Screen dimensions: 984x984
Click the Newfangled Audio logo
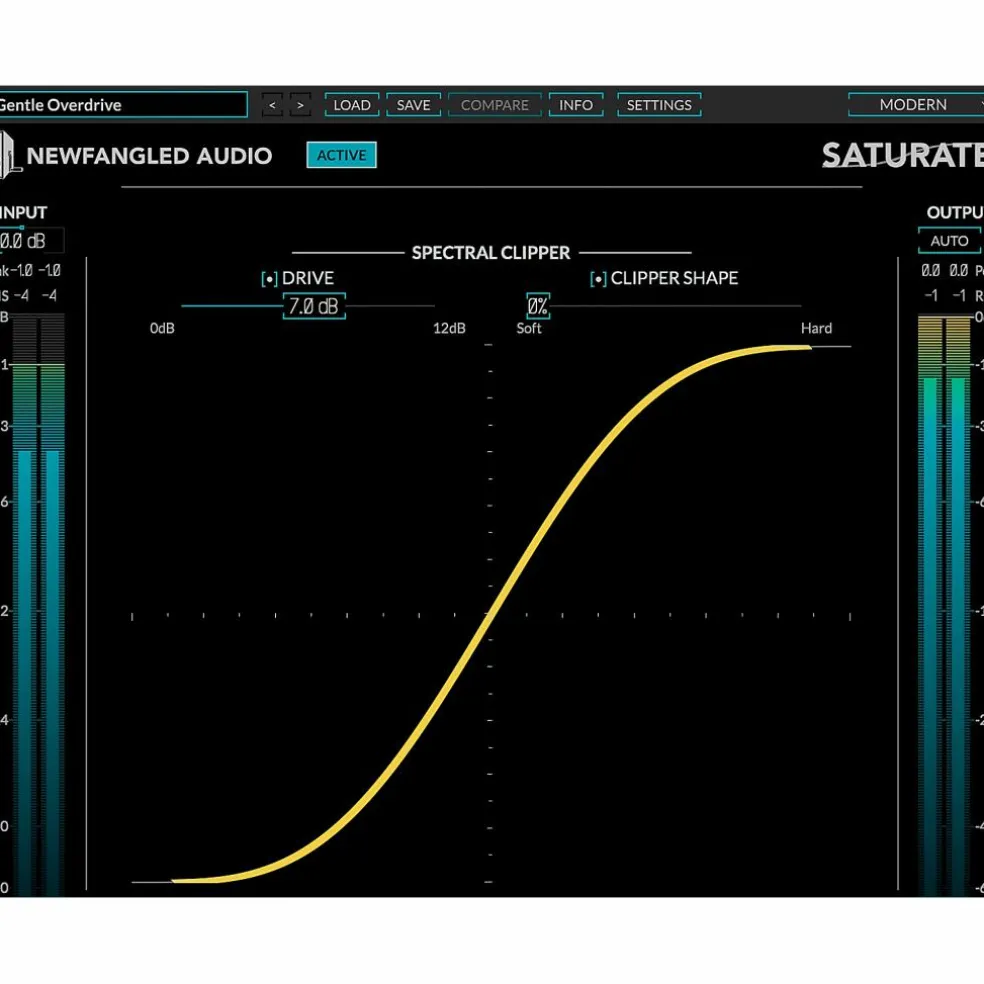pos(136,156)
